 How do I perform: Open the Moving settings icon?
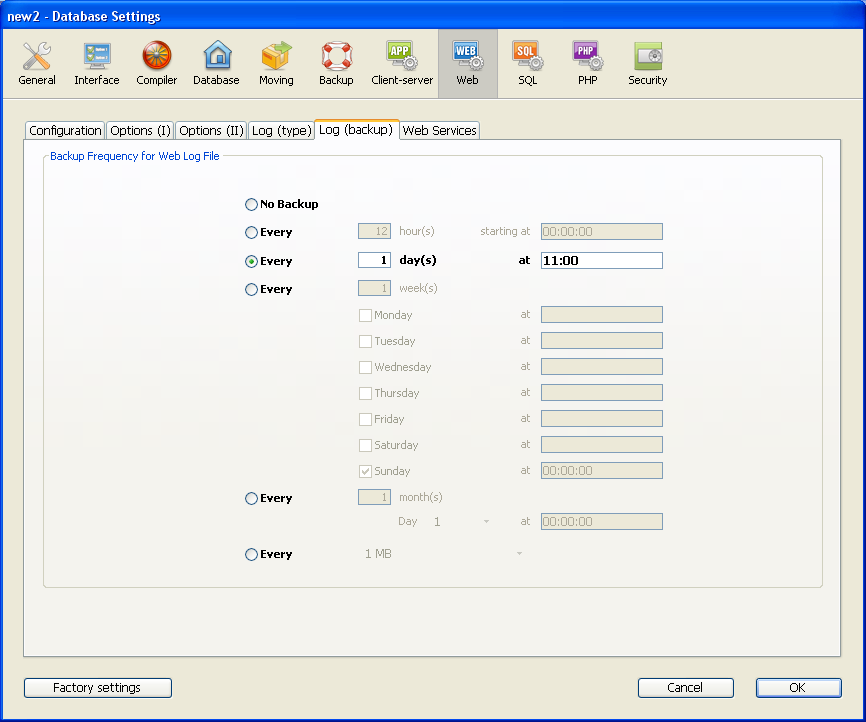[x=276, y=63]
